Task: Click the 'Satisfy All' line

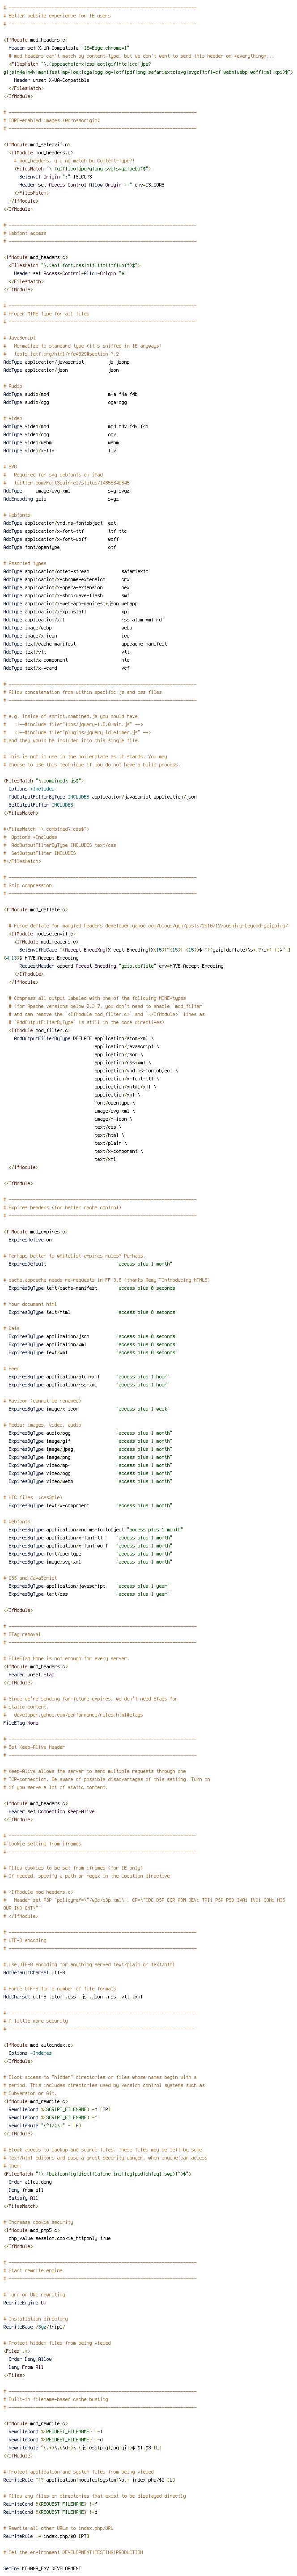Action: [23, 2197]
